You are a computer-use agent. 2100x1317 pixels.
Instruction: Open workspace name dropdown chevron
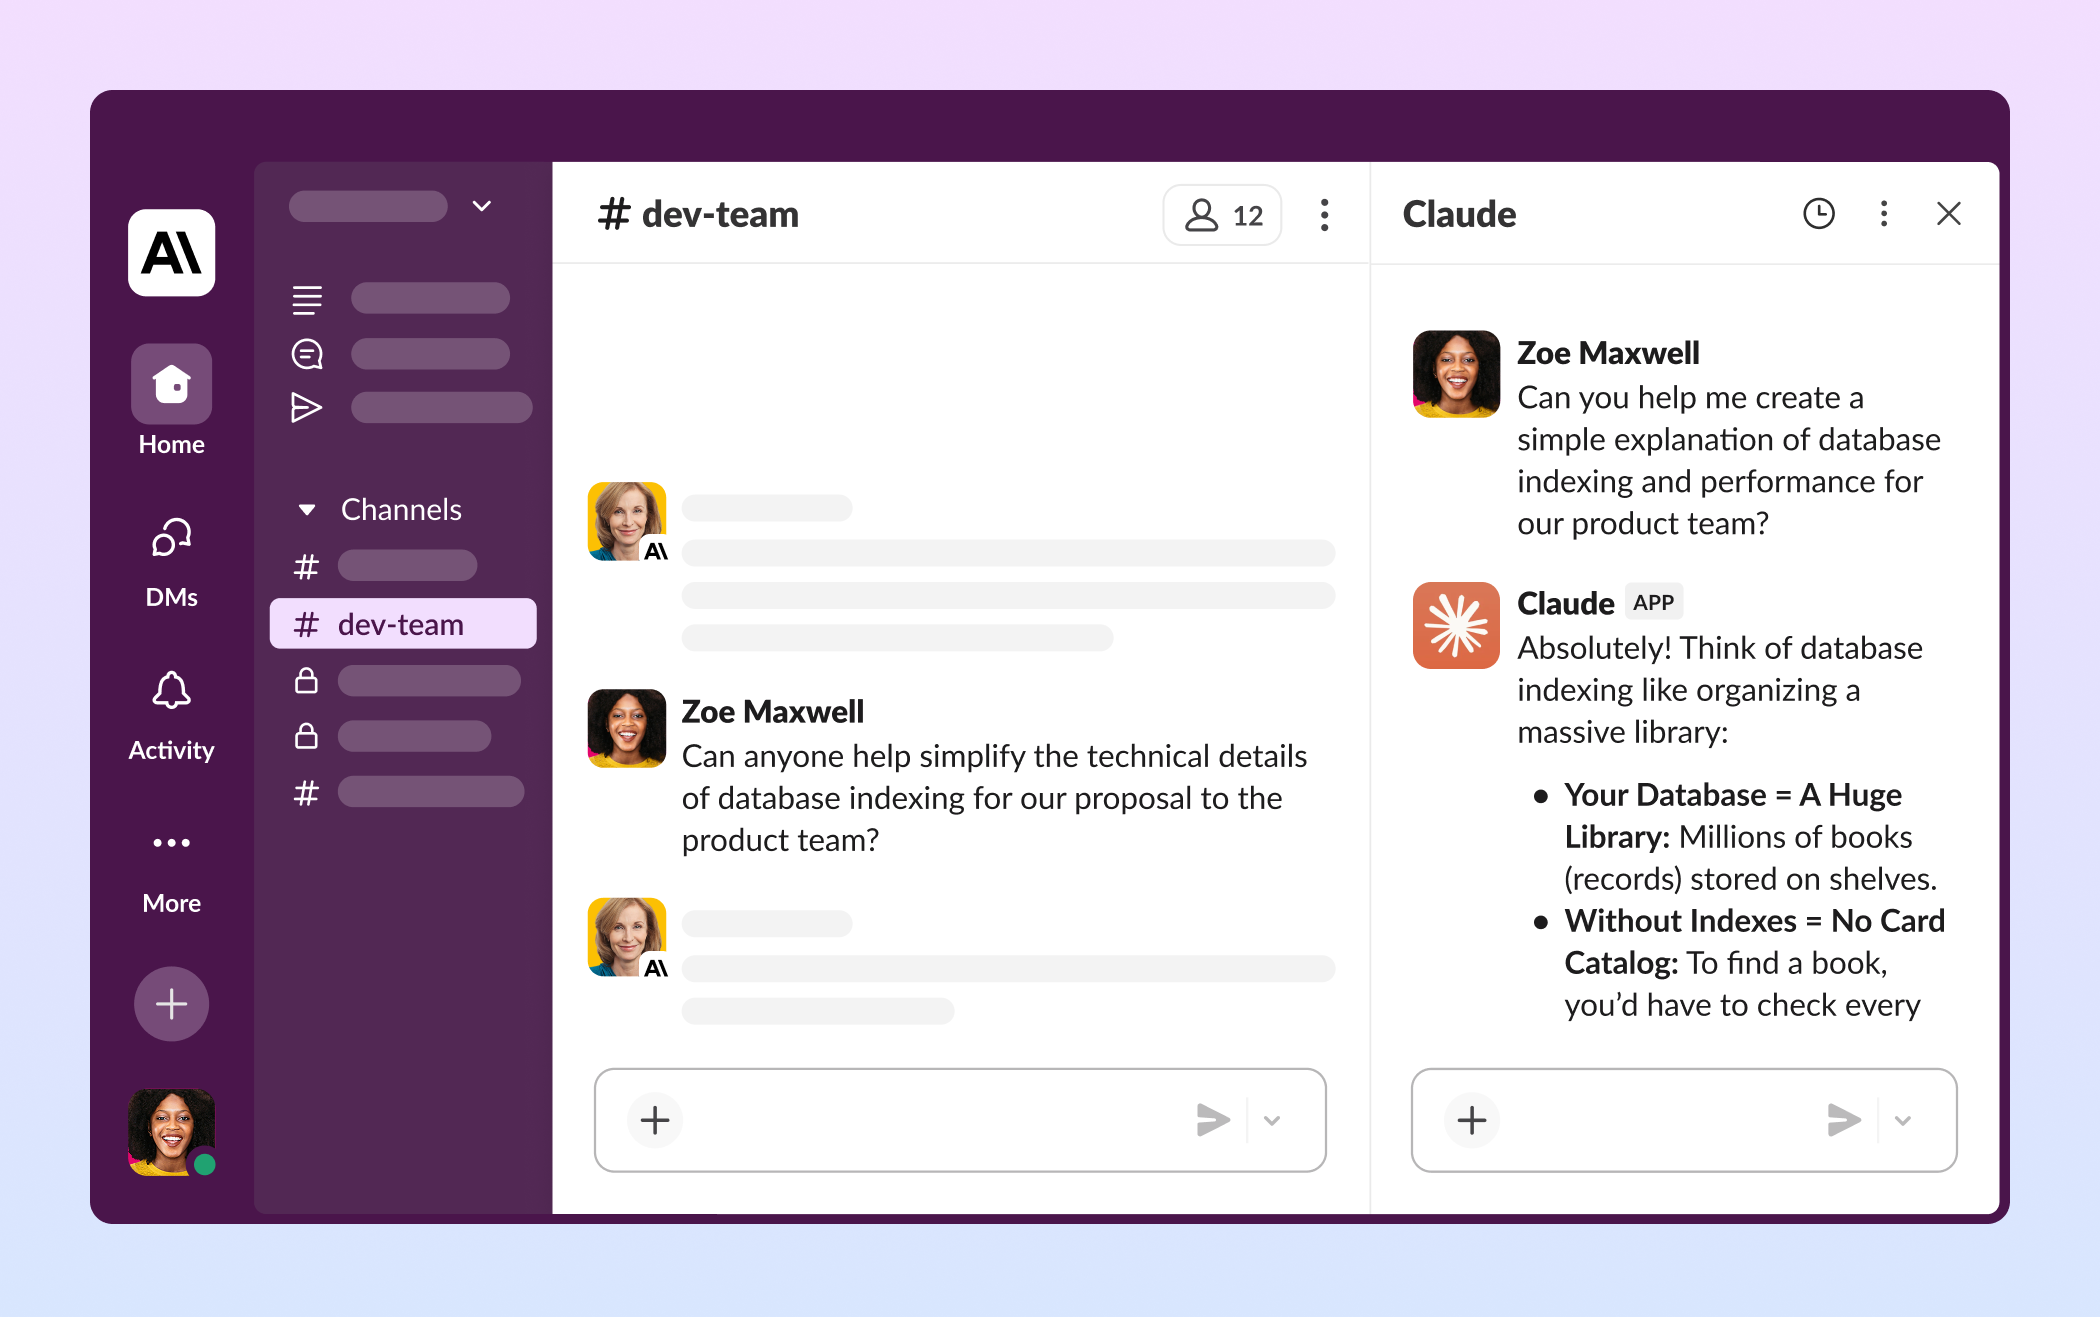tap(482, 206)
